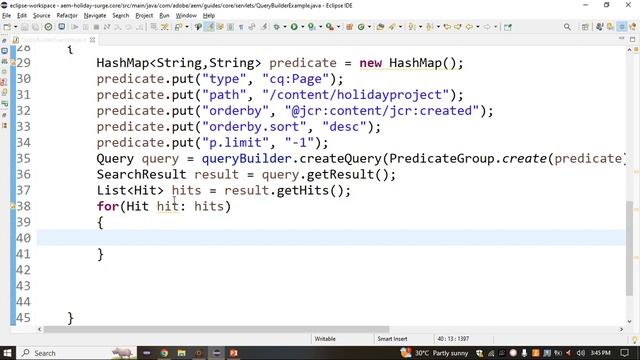Open the Debug dropdown arrow
The height and width of the screenshot is (360, 640).
[284, 27]
